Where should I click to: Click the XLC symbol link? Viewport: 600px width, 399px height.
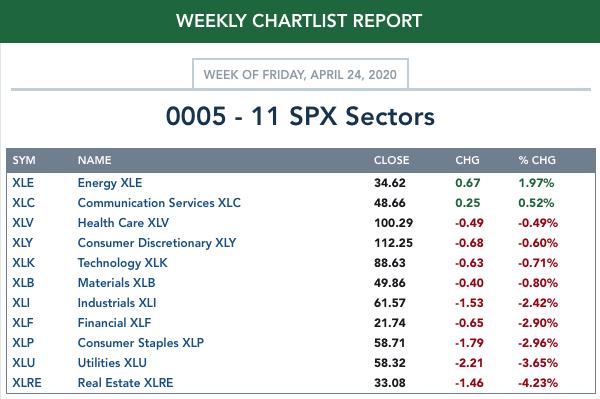[x=23, y=203]
